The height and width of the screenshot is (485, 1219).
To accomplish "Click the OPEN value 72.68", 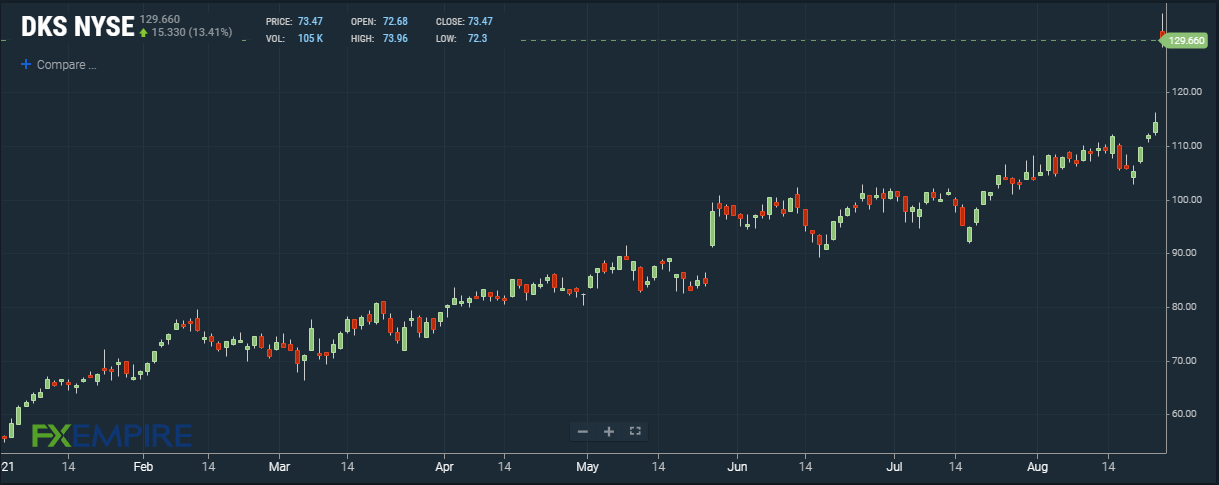I will [x=394, y=21].
